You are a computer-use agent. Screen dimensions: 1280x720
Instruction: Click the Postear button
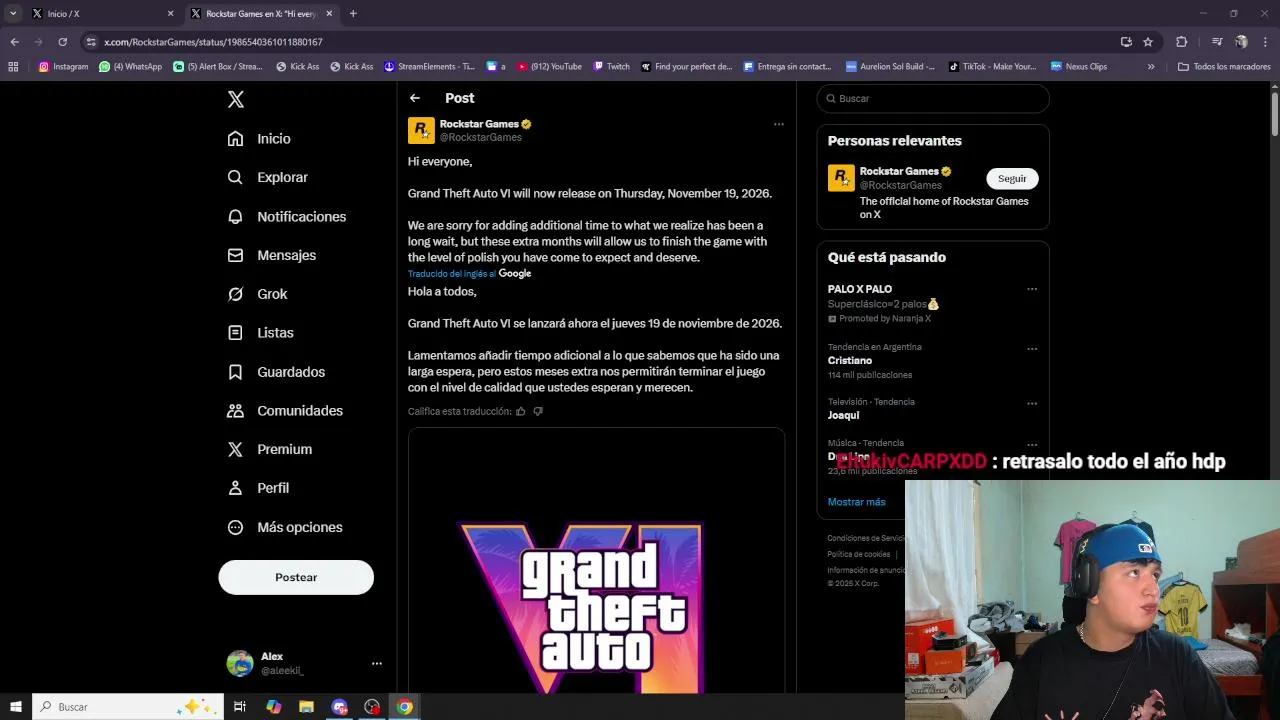[x=296, y=577]
